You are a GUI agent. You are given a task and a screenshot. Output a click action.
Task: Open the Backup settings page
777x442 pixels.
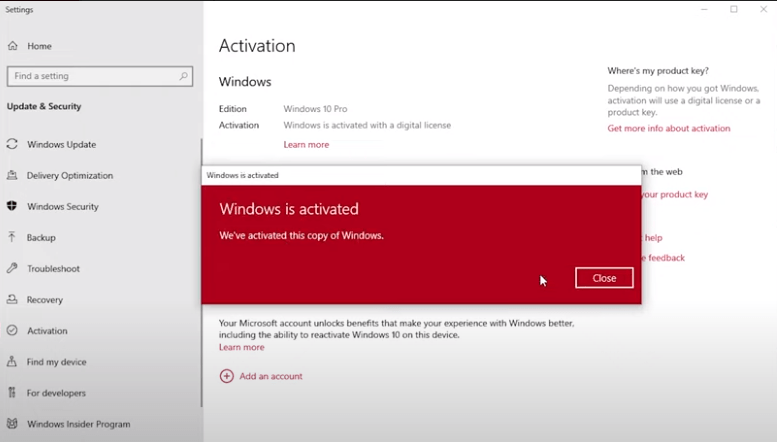pos(41,237)
